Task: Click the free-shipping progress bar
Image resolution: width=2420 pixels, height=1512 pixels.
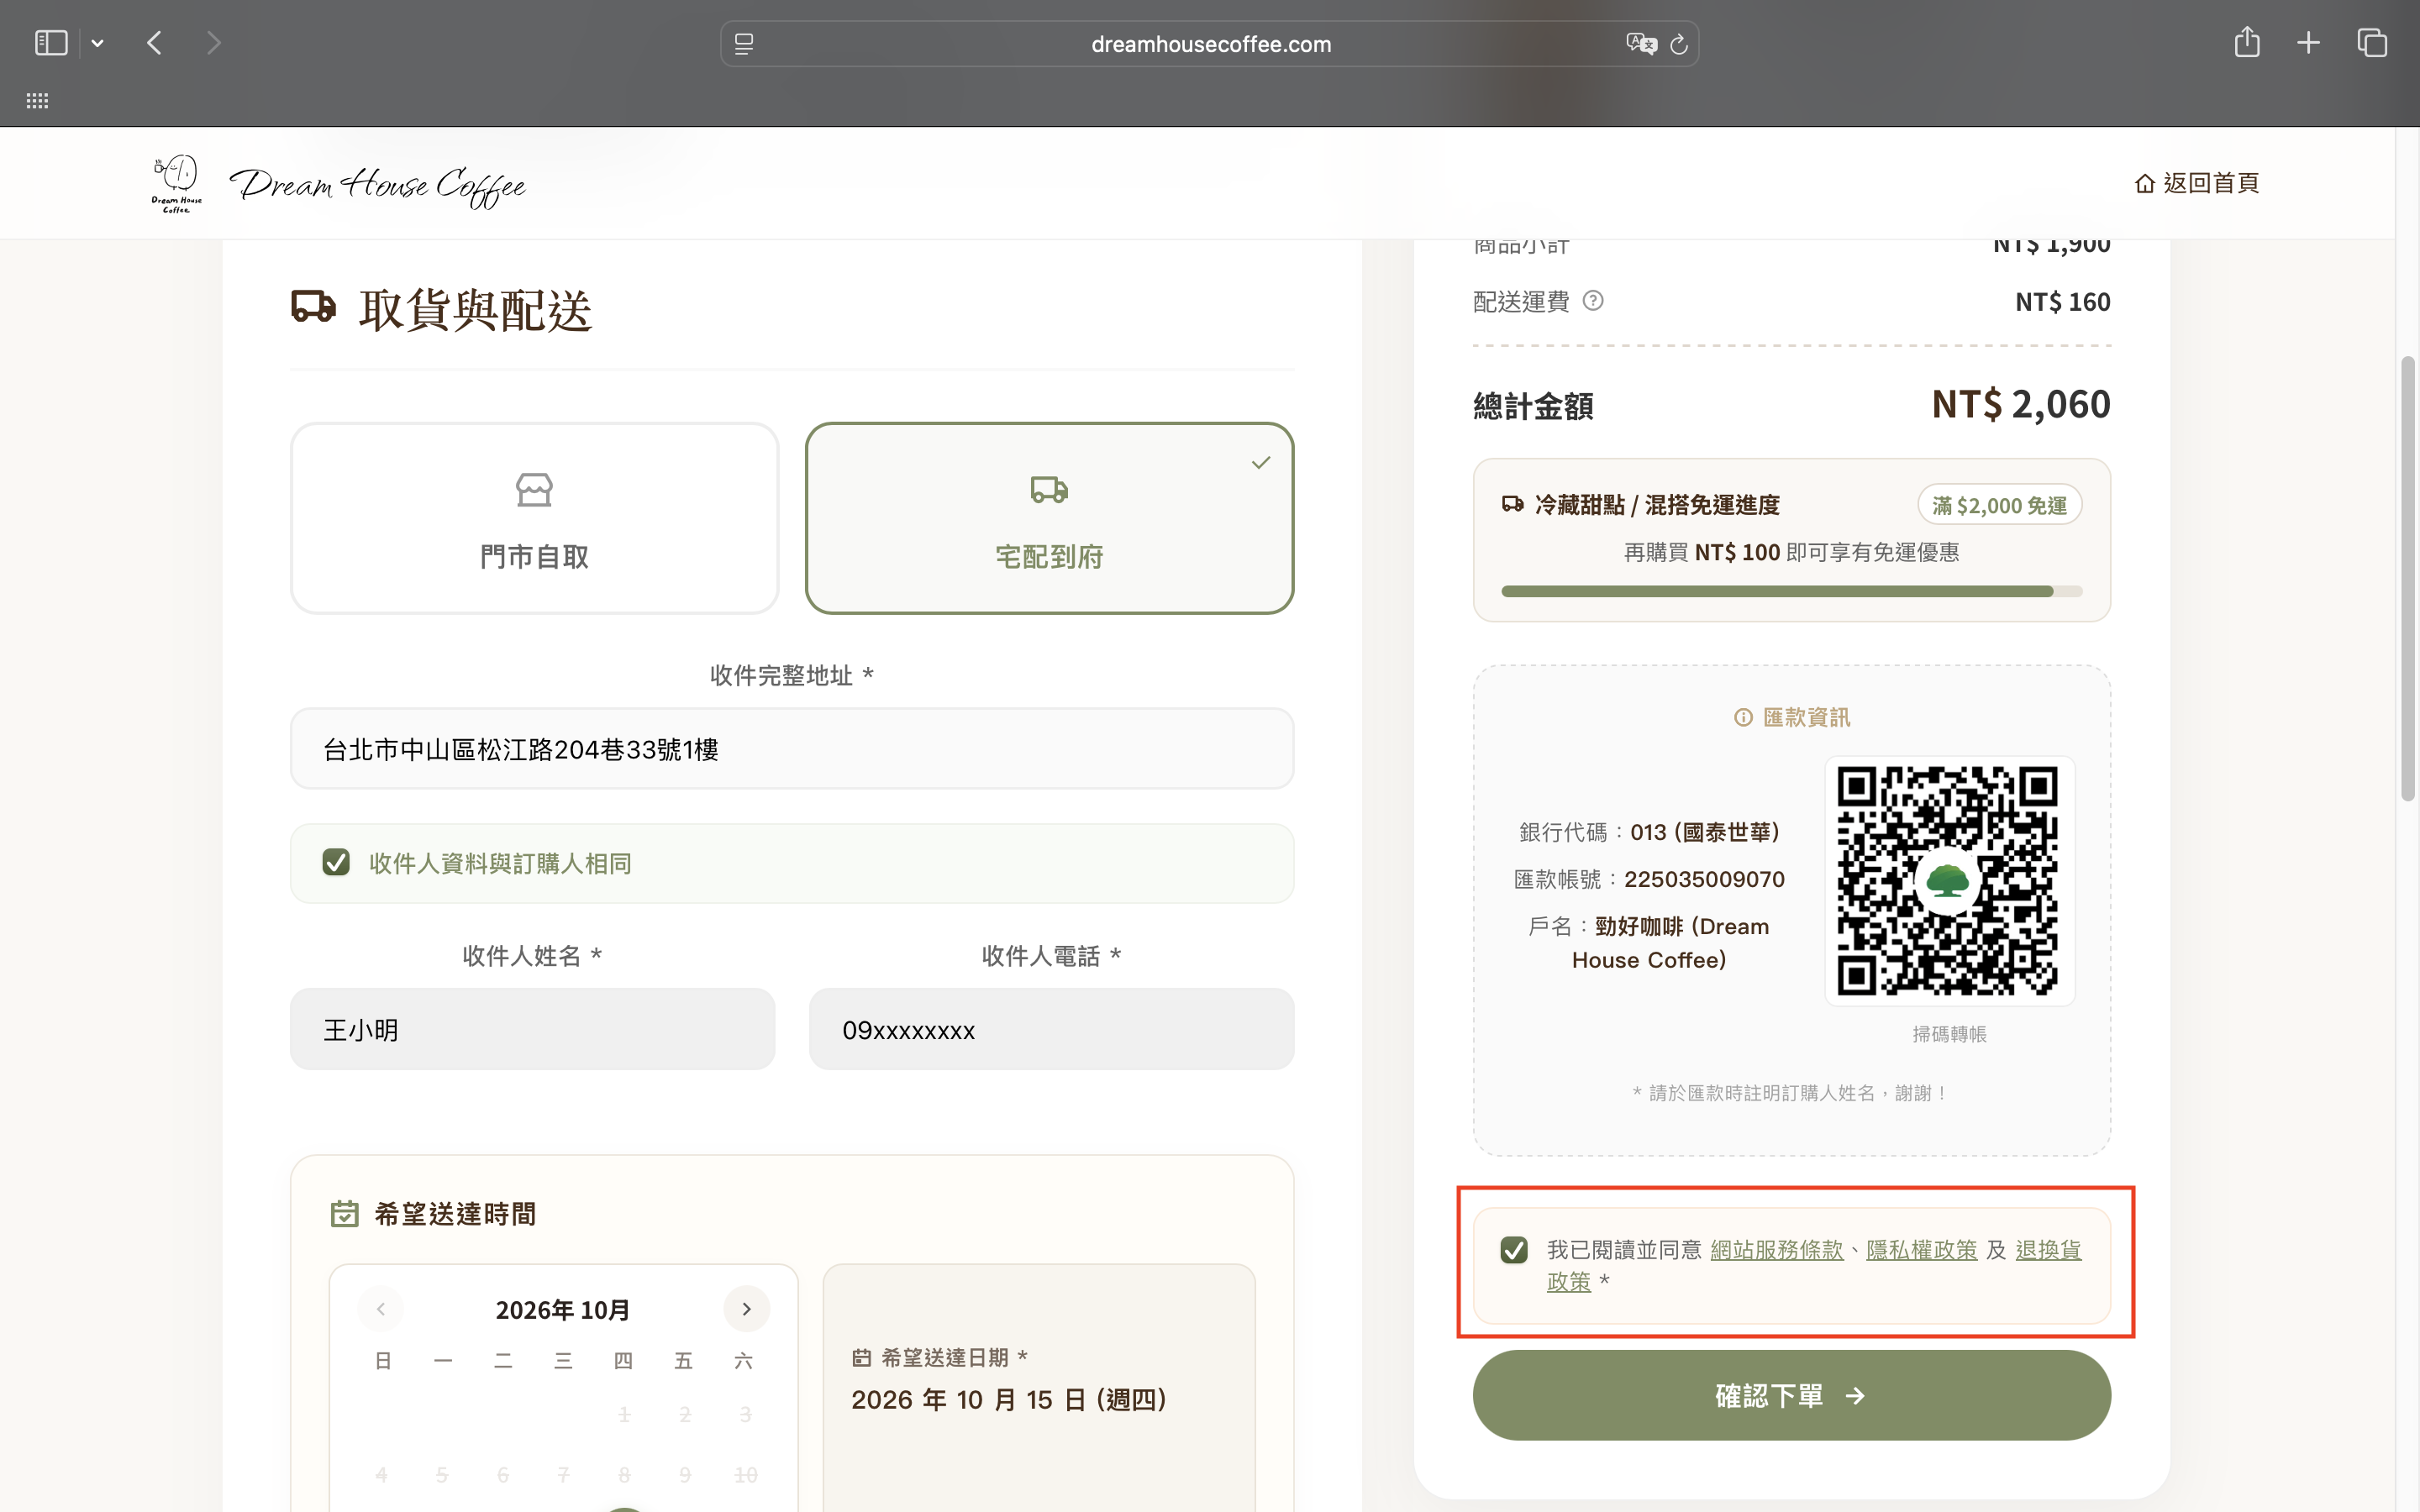Action: pos(1791,591)
